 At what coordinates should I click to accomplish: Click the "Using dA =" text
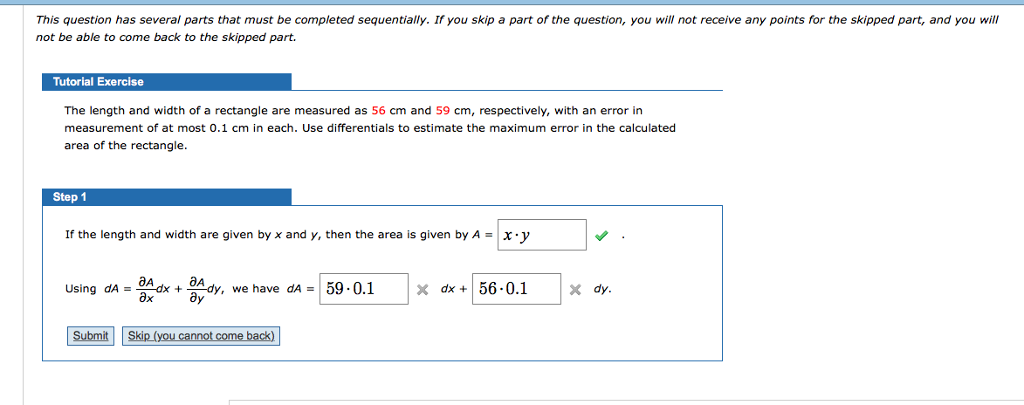pos(93,289)
